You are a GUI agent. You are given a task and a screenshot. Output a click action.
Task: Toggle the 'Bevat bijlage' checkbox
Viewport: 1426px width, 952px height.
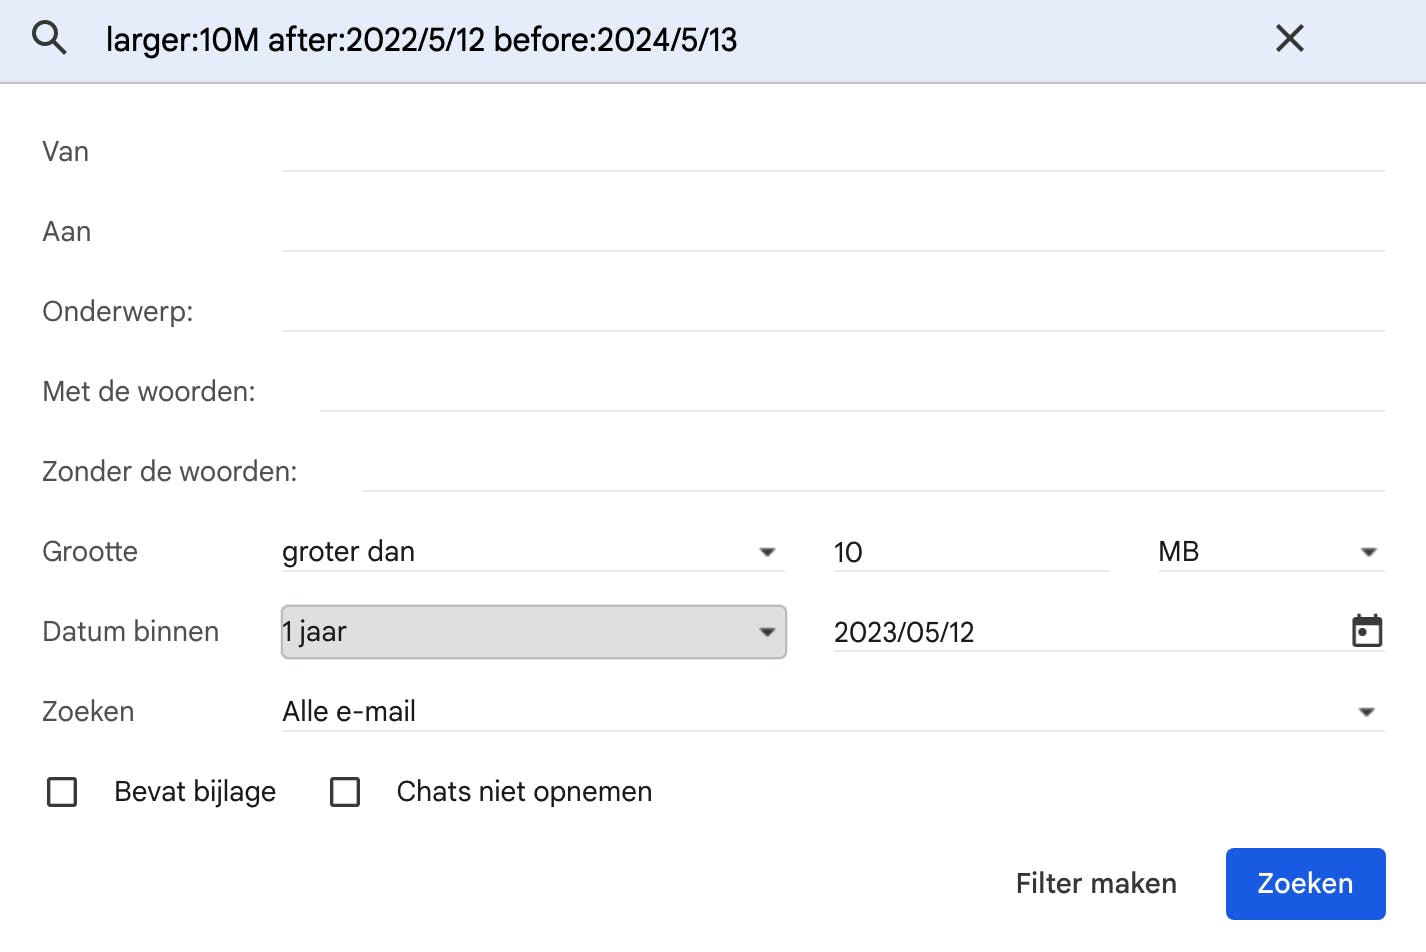62,792
